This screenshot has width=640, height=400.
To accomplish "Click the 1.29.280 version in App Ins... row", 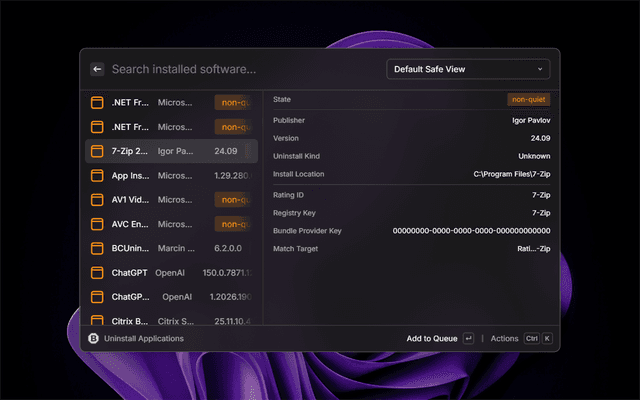I will click(x=233, y=176).
